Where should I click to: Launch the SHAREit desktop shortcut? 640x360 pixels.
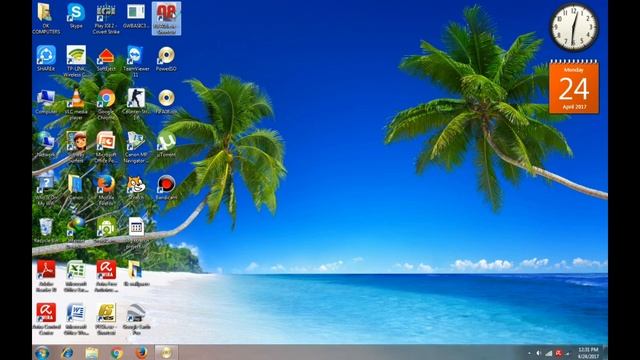(x=46, y=58)
